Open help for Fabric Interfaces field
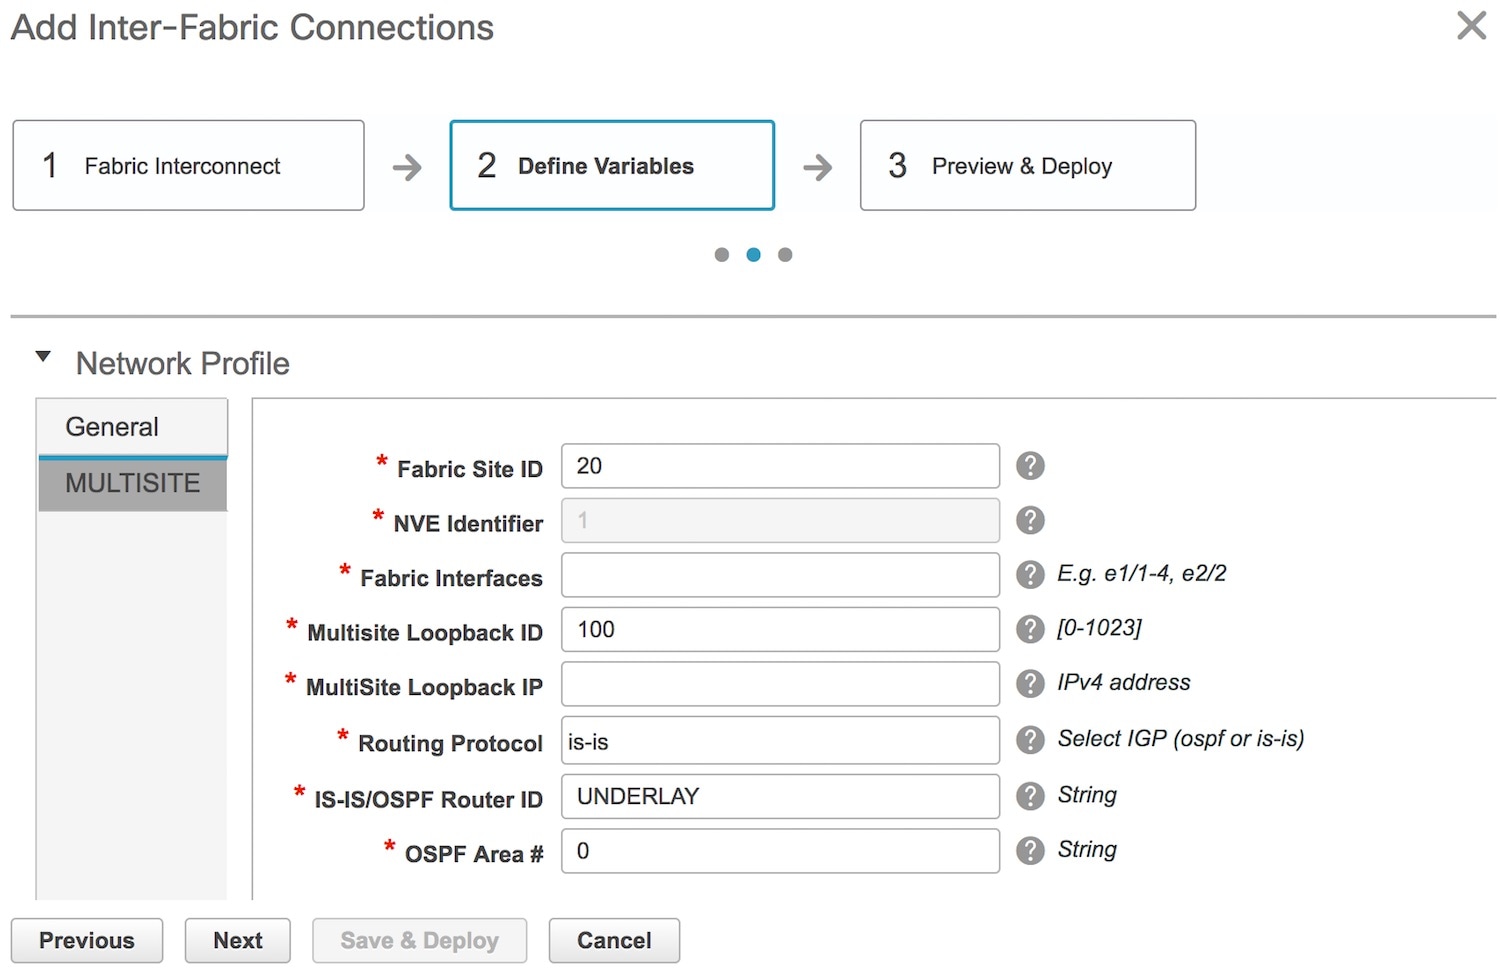1500x974 pixels. [x=1030, y=574]
